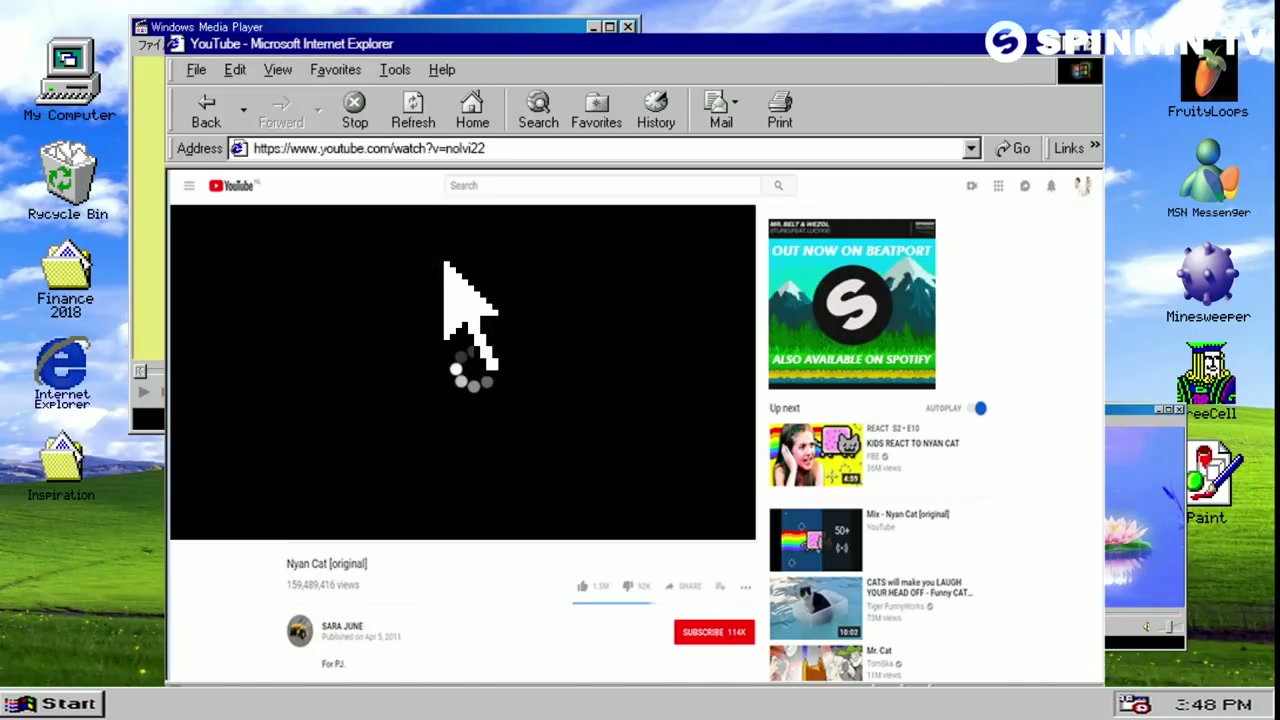Click the Print toolbar icon
1280x720 pixels.
pyautogui.click(x=780, y=110)
